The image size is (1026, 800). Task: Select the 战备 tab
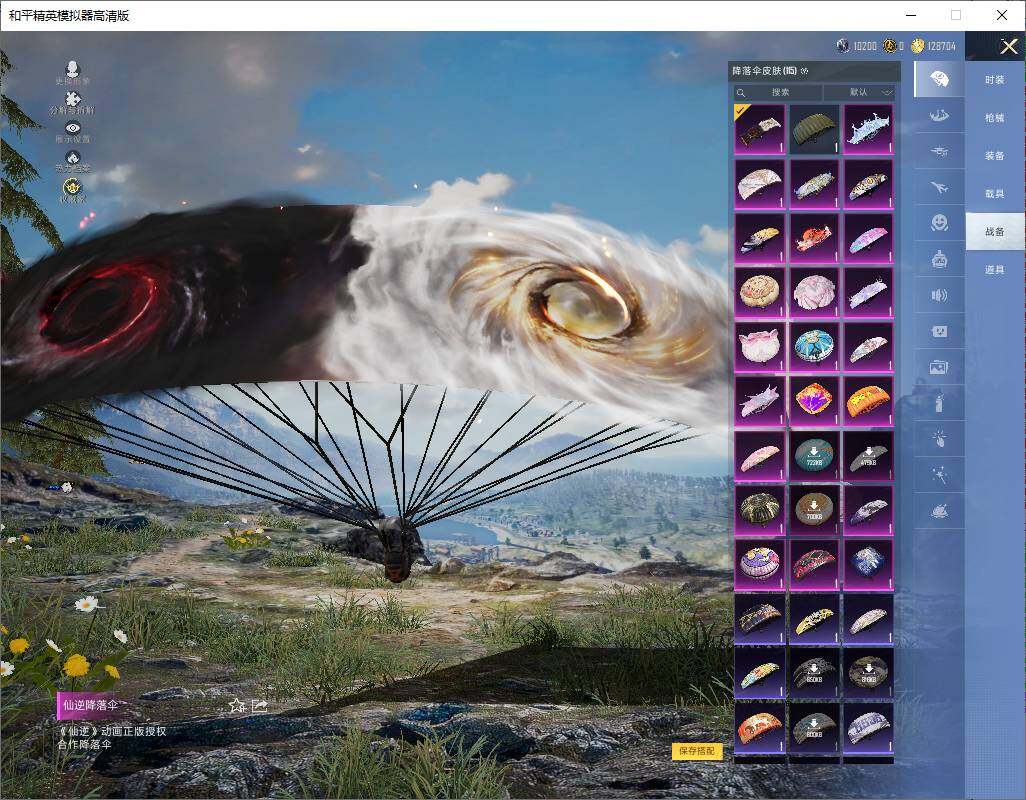(995, 232)
